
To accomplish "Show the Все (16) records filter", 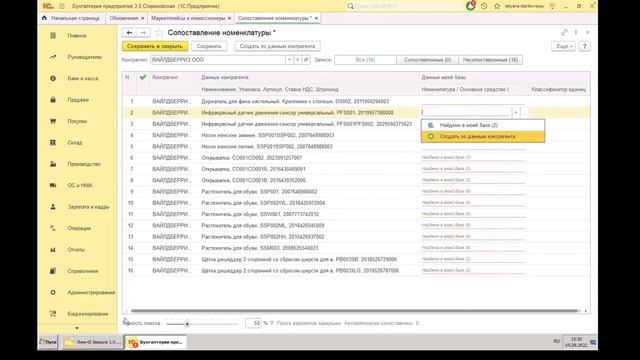I will (365, 60).
